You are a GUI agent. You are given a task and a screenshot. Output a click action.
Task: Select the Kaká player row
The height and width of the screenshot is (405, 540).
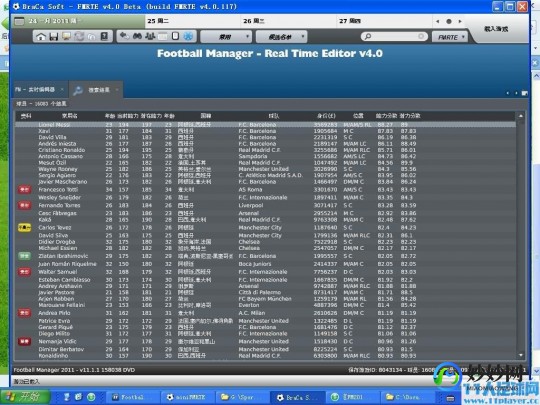coord(265,219)
